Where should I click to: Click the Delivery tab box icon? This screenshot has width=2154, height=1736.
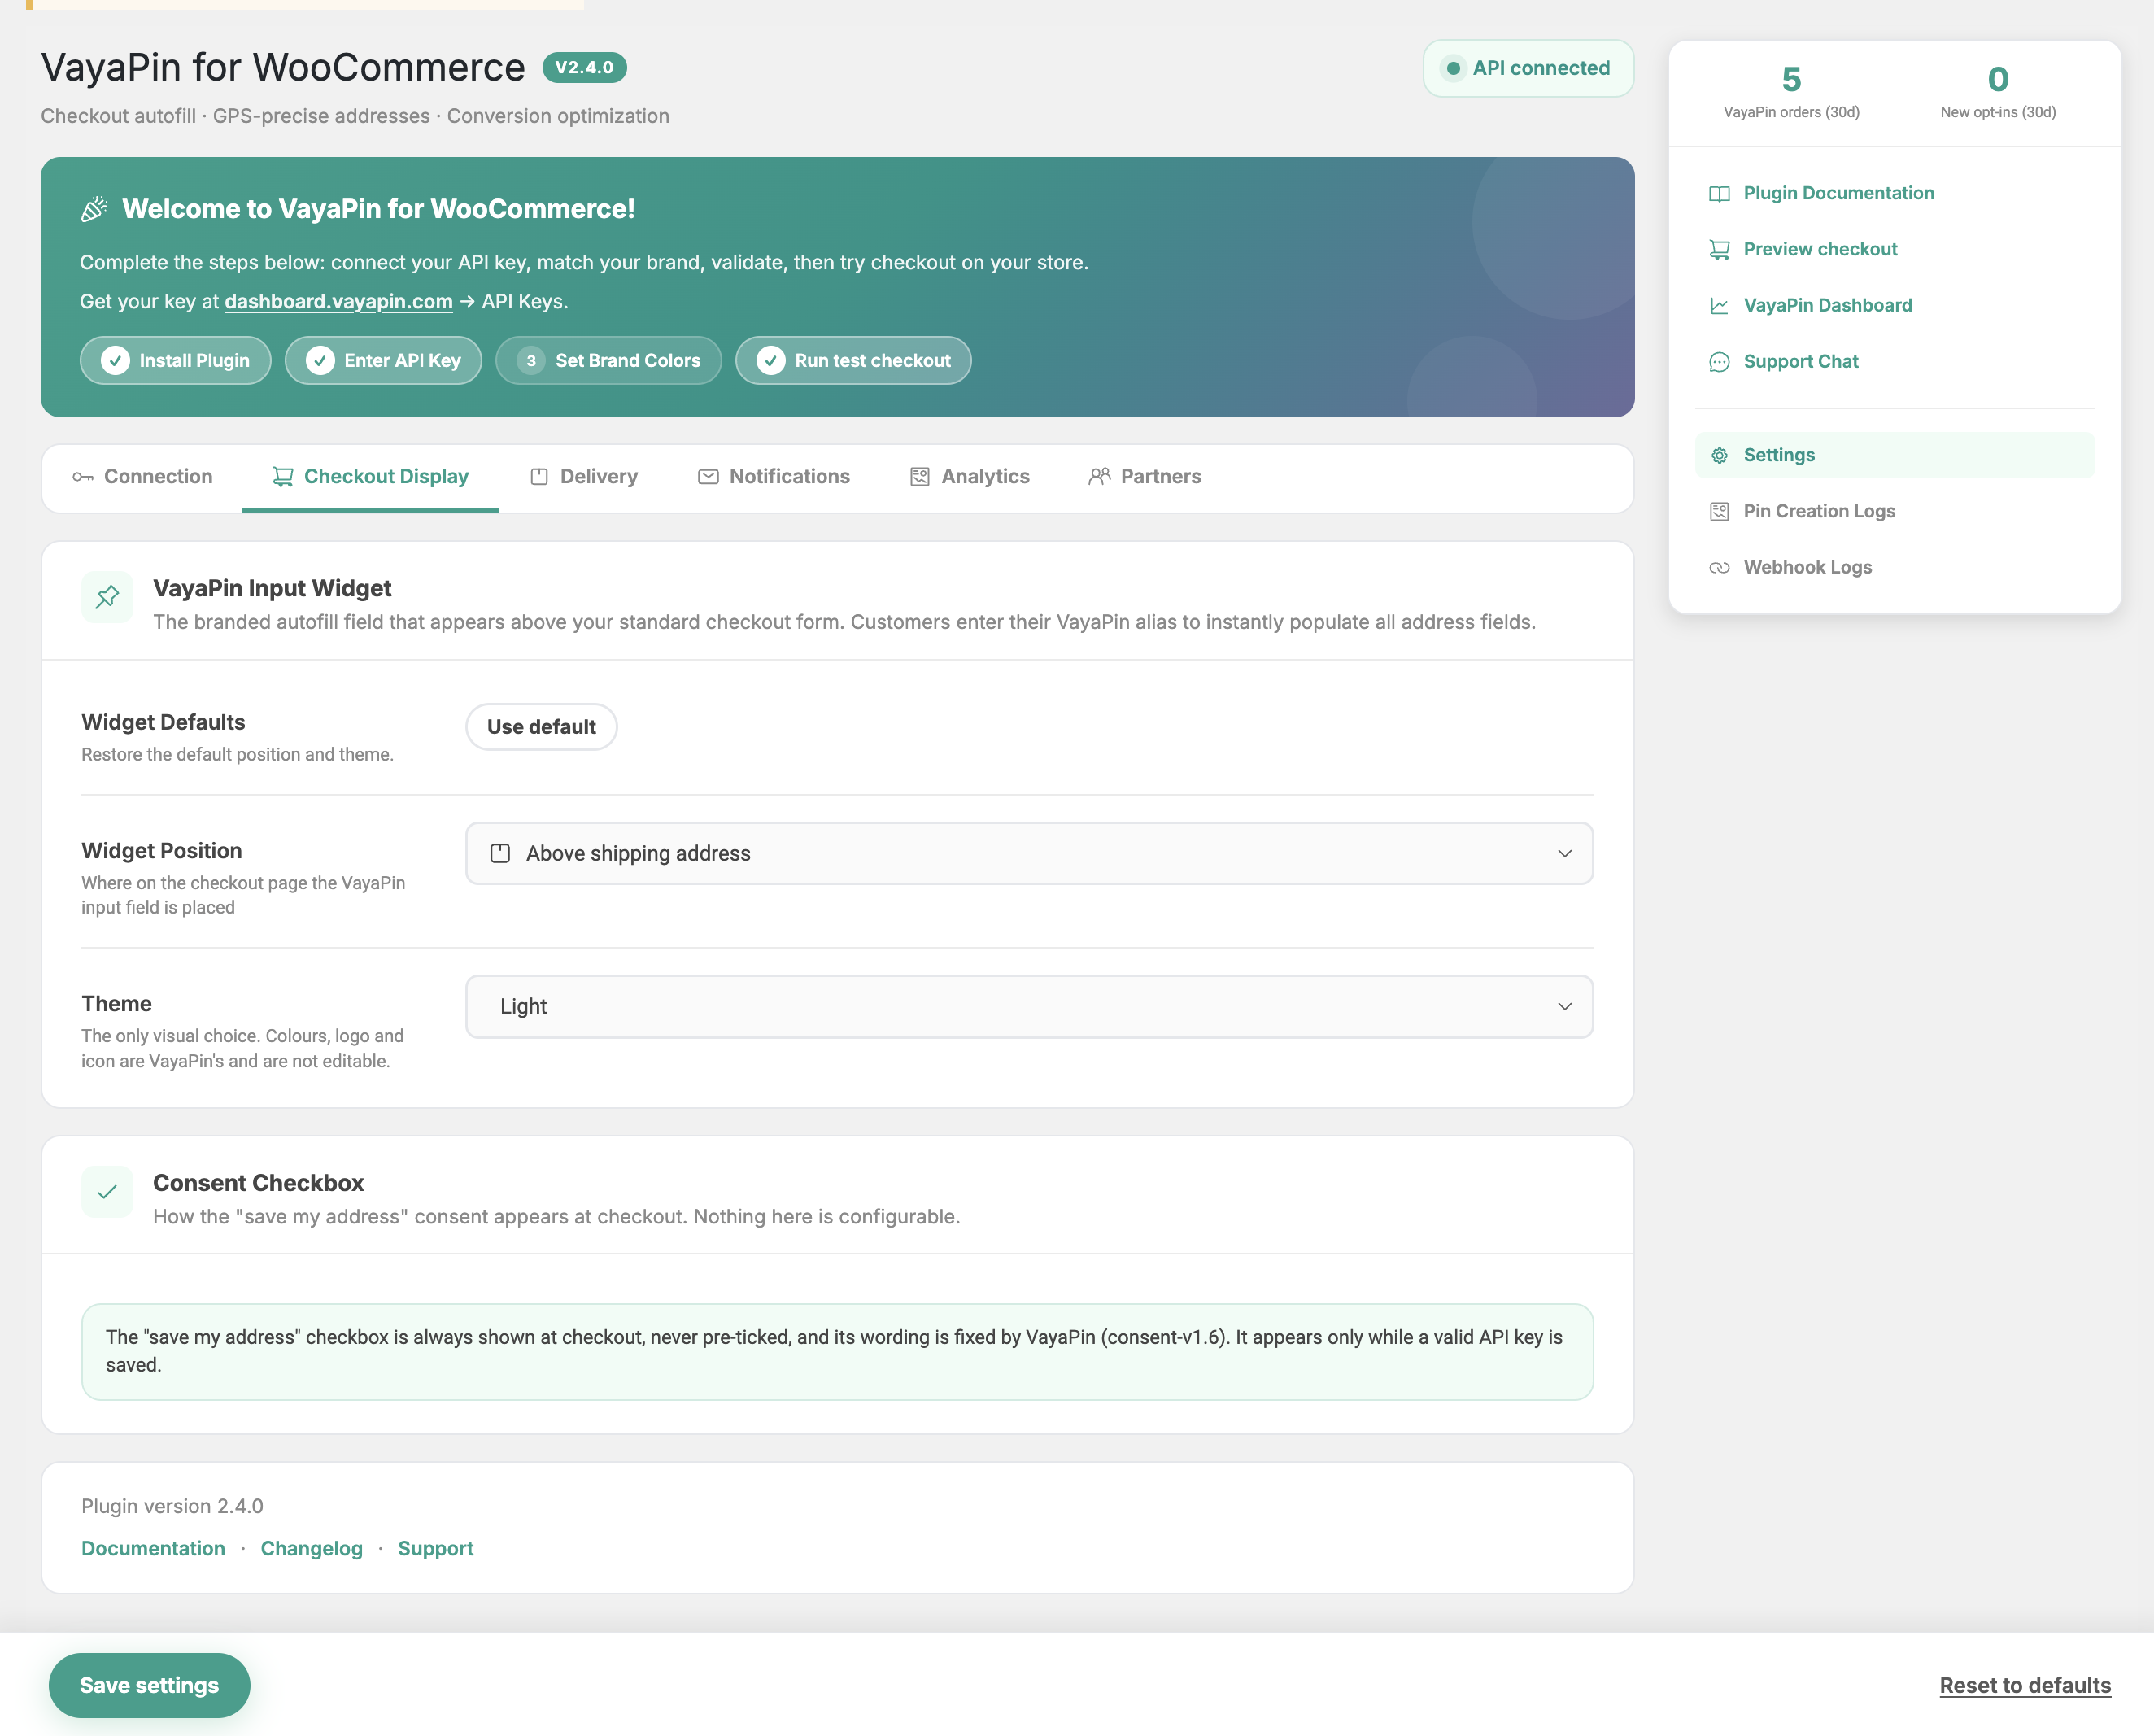click(539, 477)
